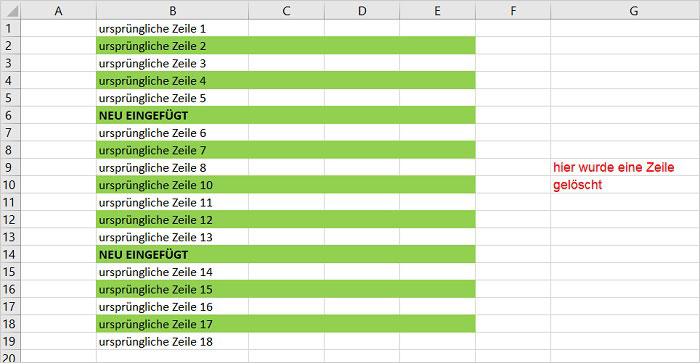Select row 19 header
This screenshot has width=700, height=363.
point(10,342)
